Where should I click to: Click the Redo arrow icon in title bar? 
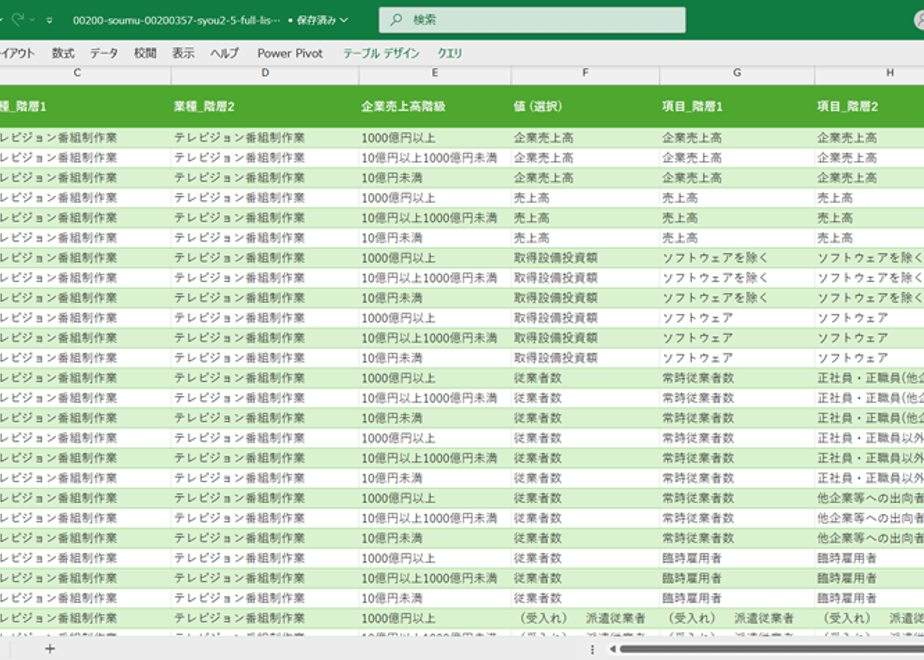tap(17, 20)
